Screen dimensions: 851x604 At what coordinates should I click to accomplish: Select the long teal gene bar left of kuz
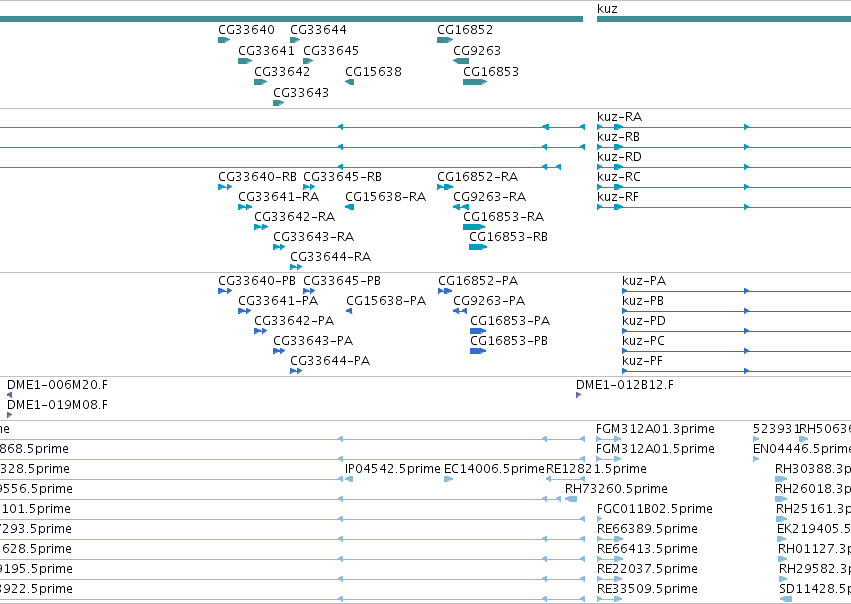[x=291, y=20]
